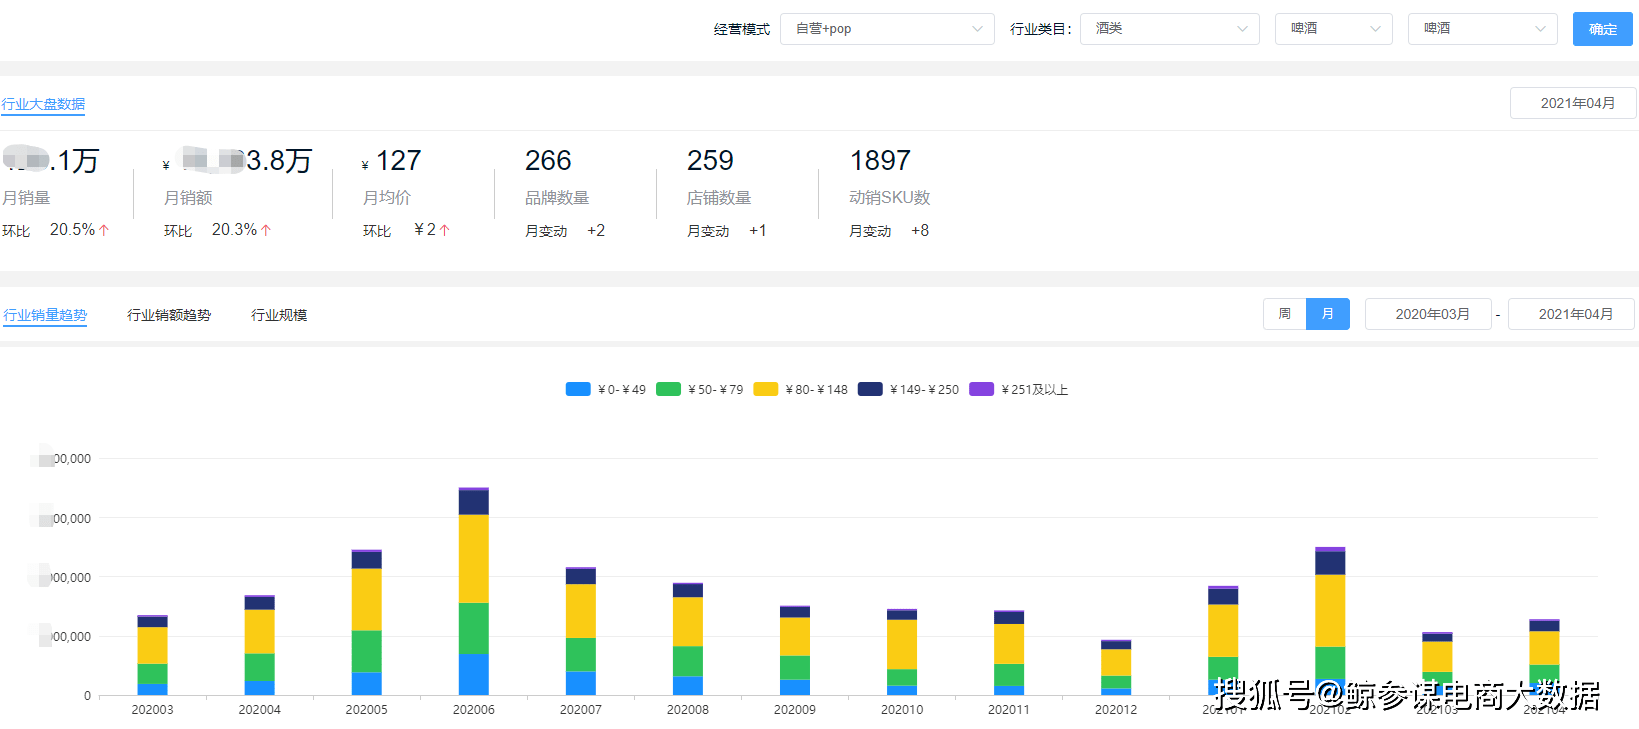Click the 202012 x-axis label
1639x729 pixels.
[x=1116, y=710]
